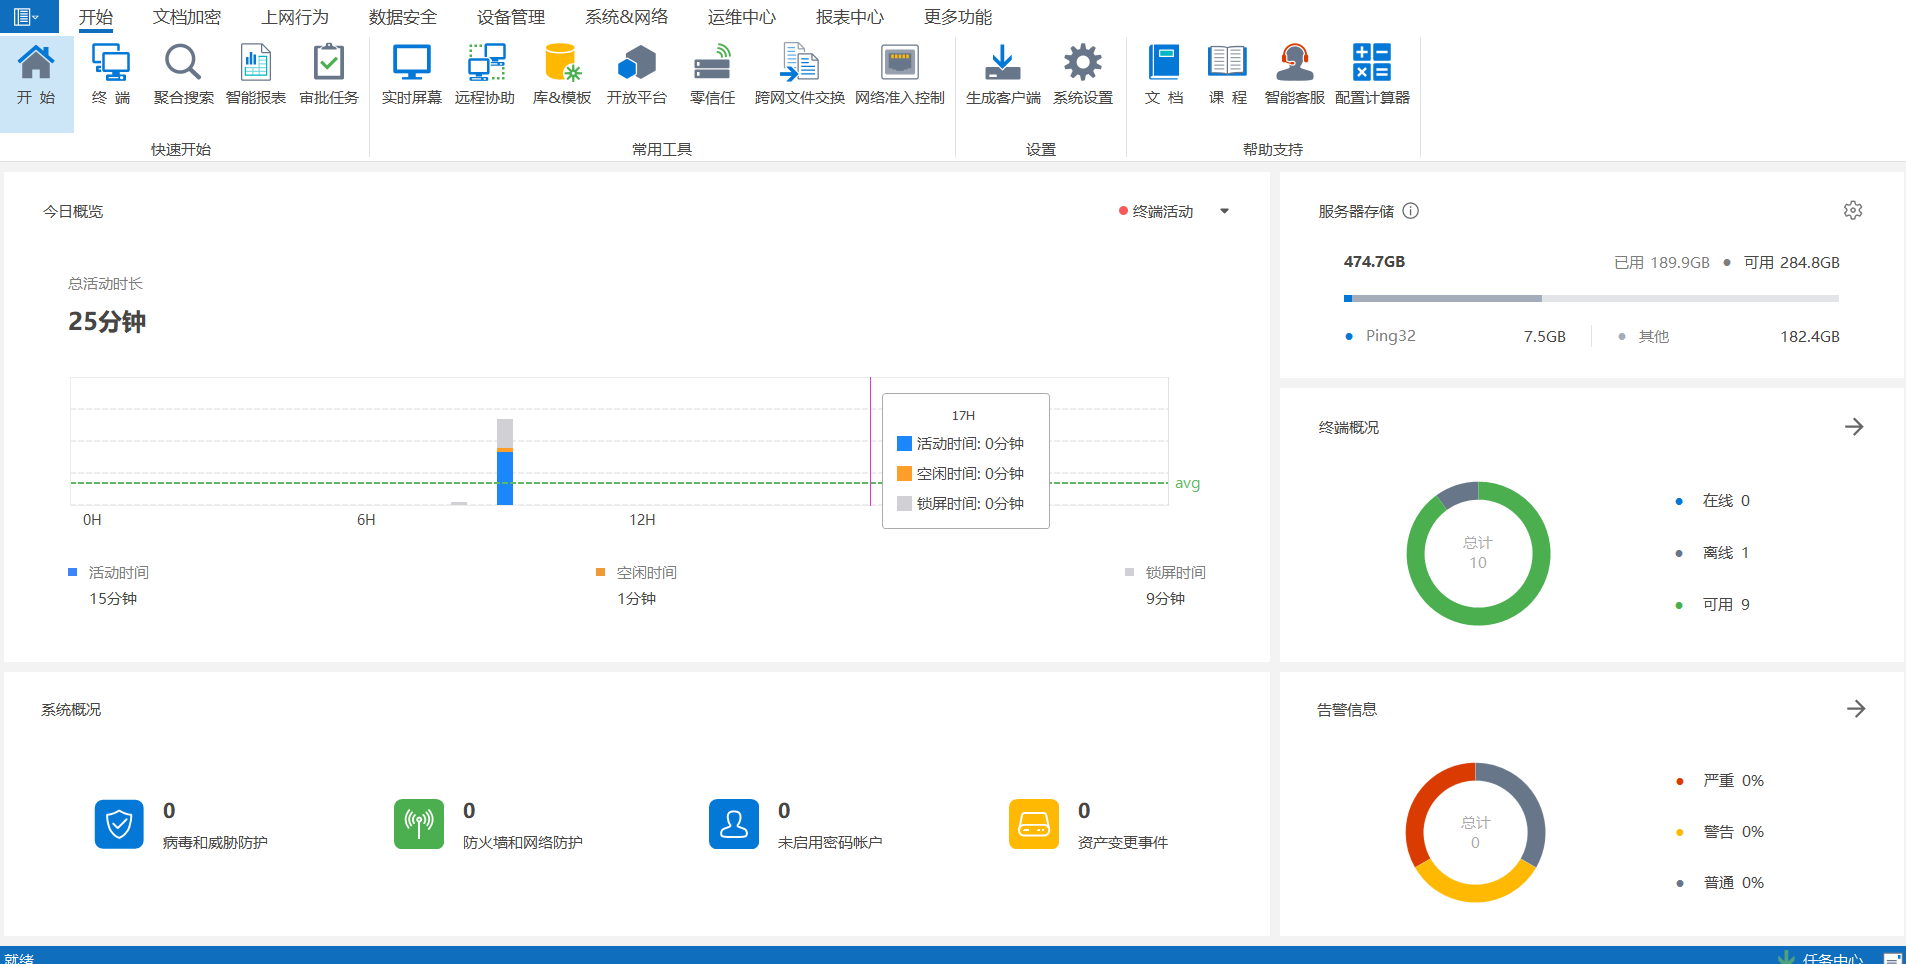Open server storage settings gear
Screen dimensions: 1906x964
[1852, 211]
